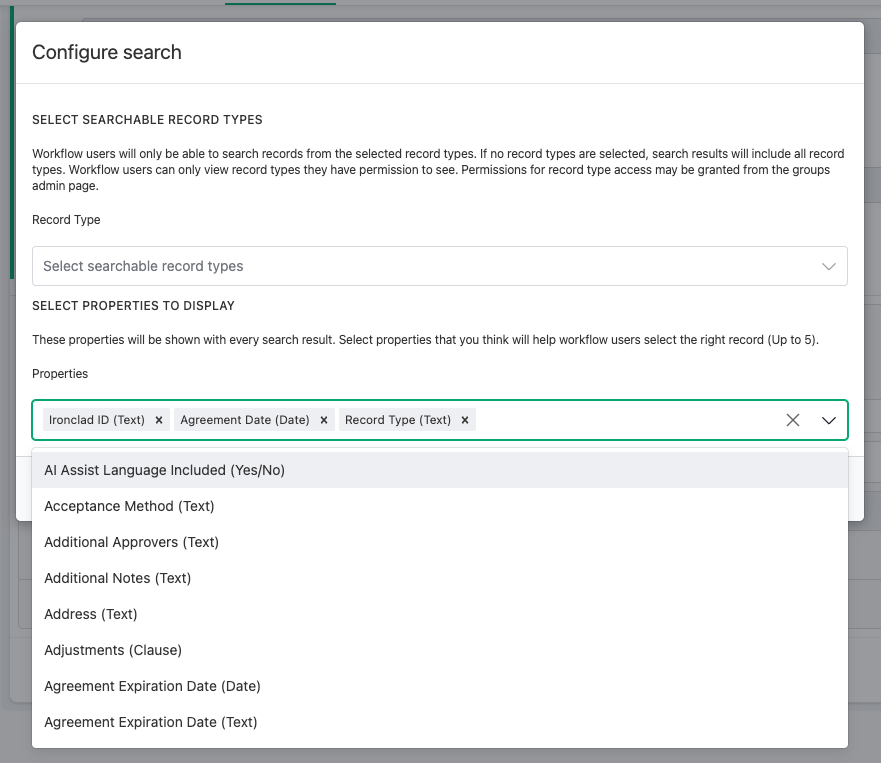
Task: Choose the Address (Text) option
Action: click(439, 614)
